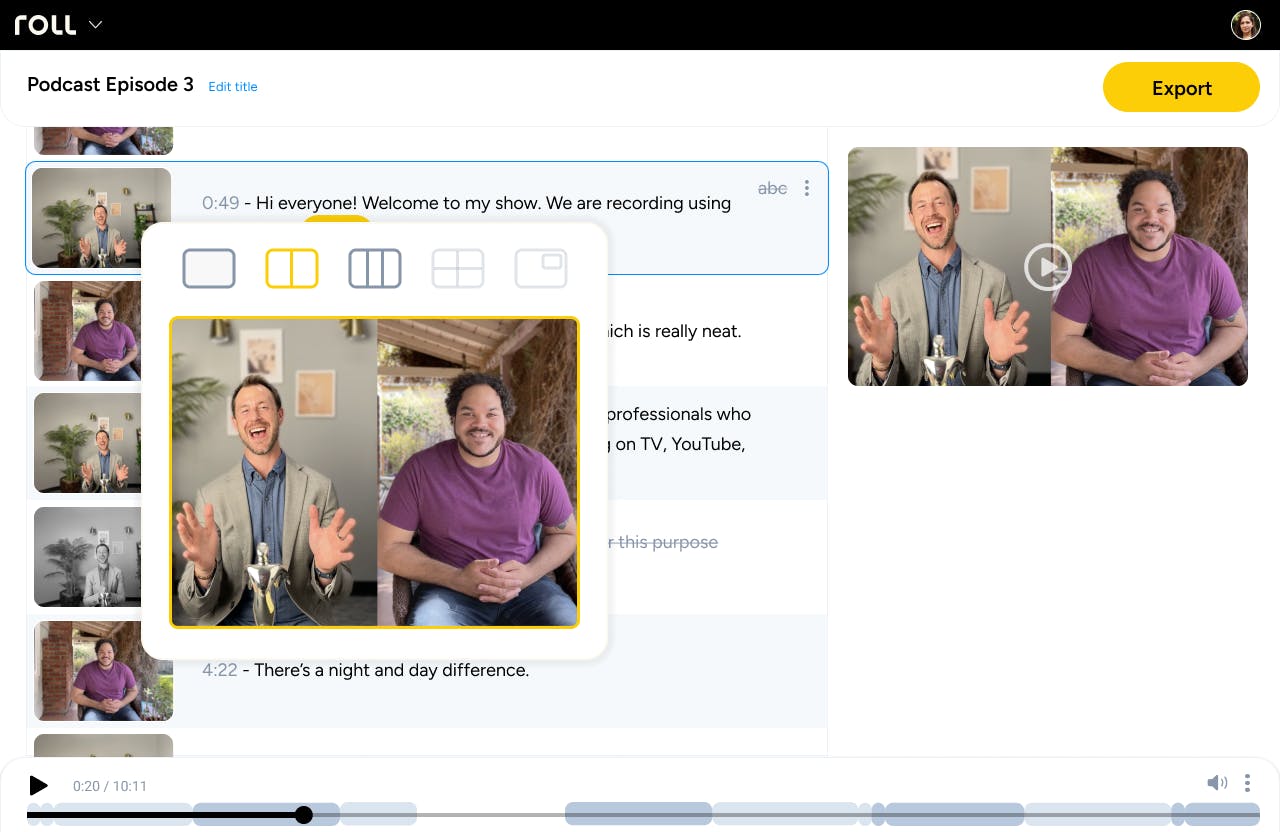Image resolution: width=1280 pixels, height=832 pixels.
Task: Select the picture-in-picture layout icon
Action: point(541,269)
